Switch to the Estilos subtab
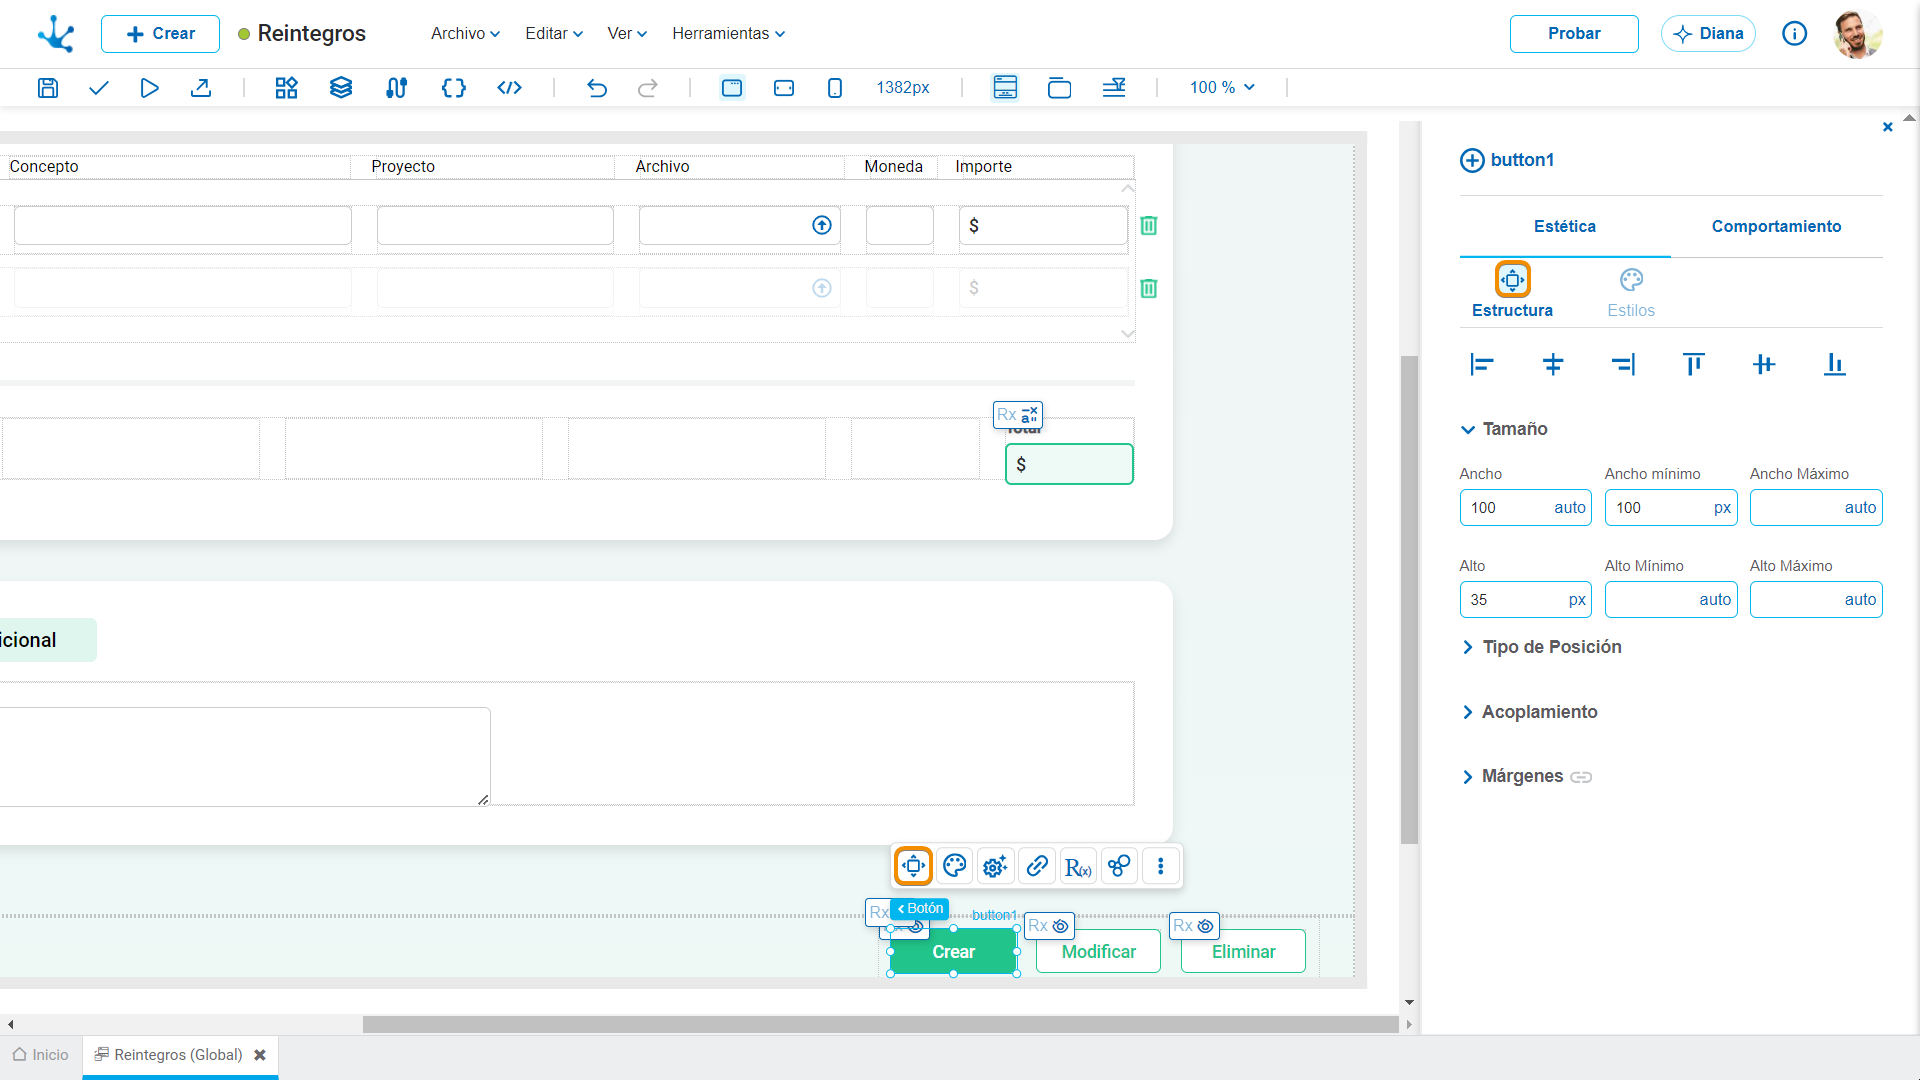This screenshot has width=1920, height=1080. tap(1631, 294)
